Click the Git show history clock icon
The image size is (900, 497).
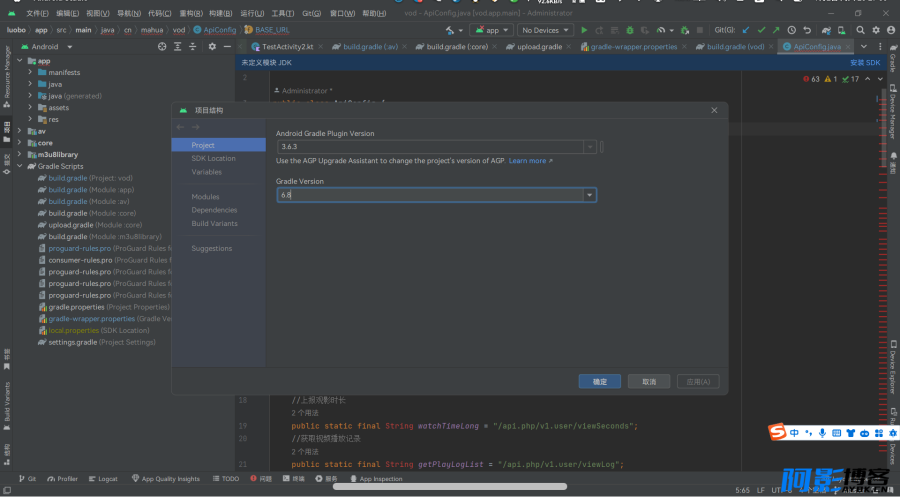tap(792, 30)
